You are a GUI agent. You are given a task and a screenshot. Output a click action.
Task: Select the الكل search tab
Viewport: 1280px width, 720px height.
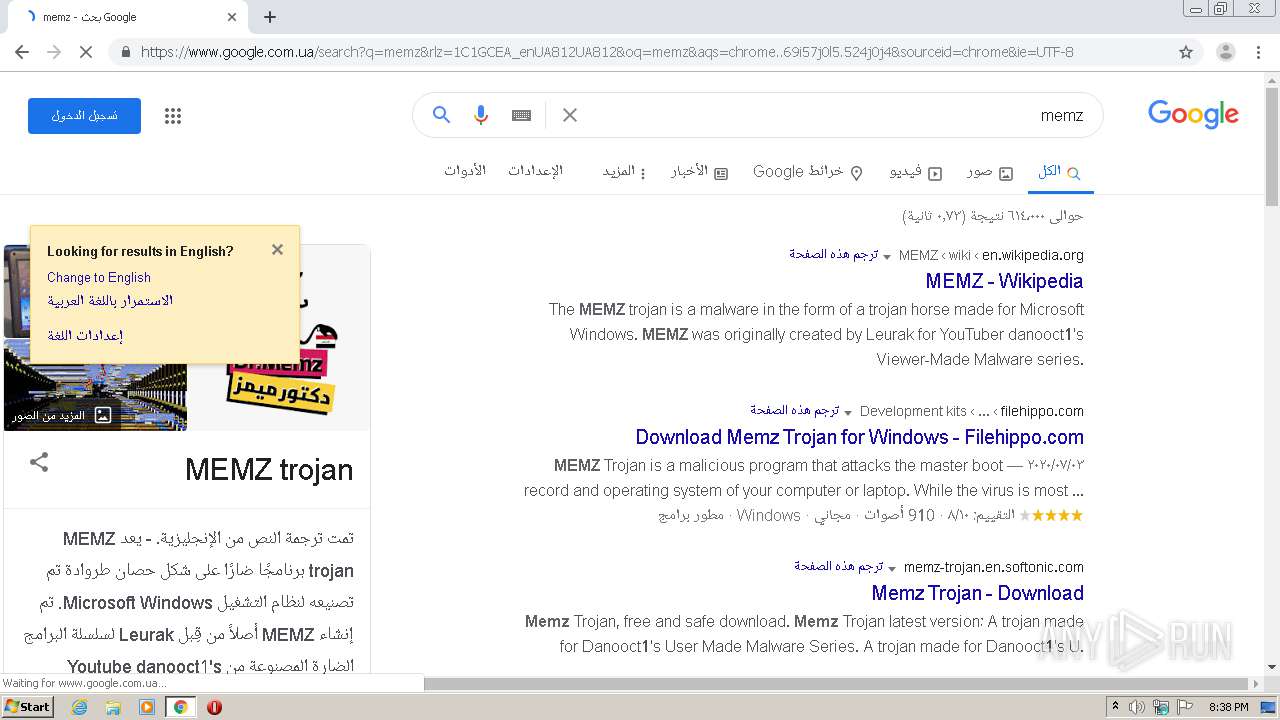click(x=1059, y=172)
